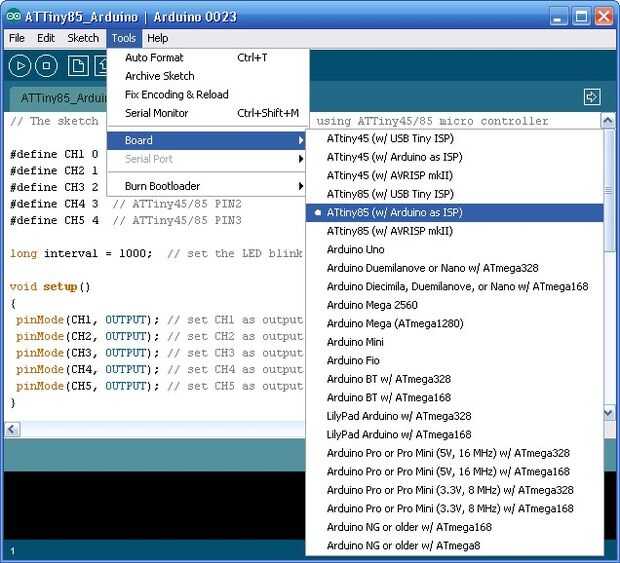The height and width of the screenshot is (563, 620).
Task: Close the Arduino 0023 window
Action: coord(604,17)
